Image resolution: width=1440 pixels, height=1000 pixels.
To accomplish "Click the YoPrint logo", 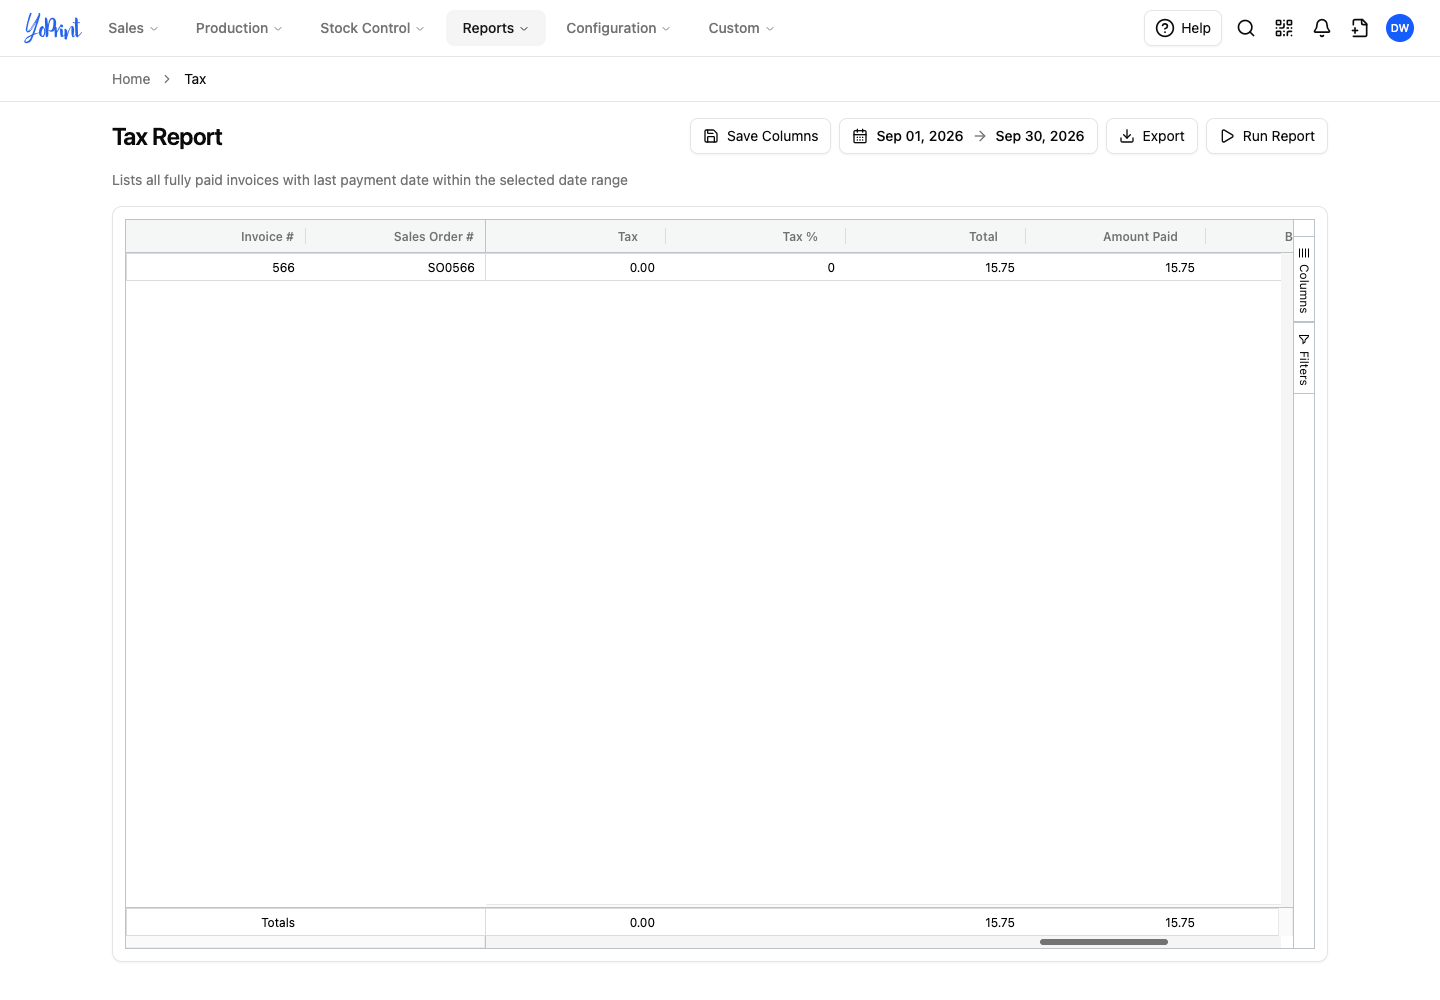I will coord(53,28).
